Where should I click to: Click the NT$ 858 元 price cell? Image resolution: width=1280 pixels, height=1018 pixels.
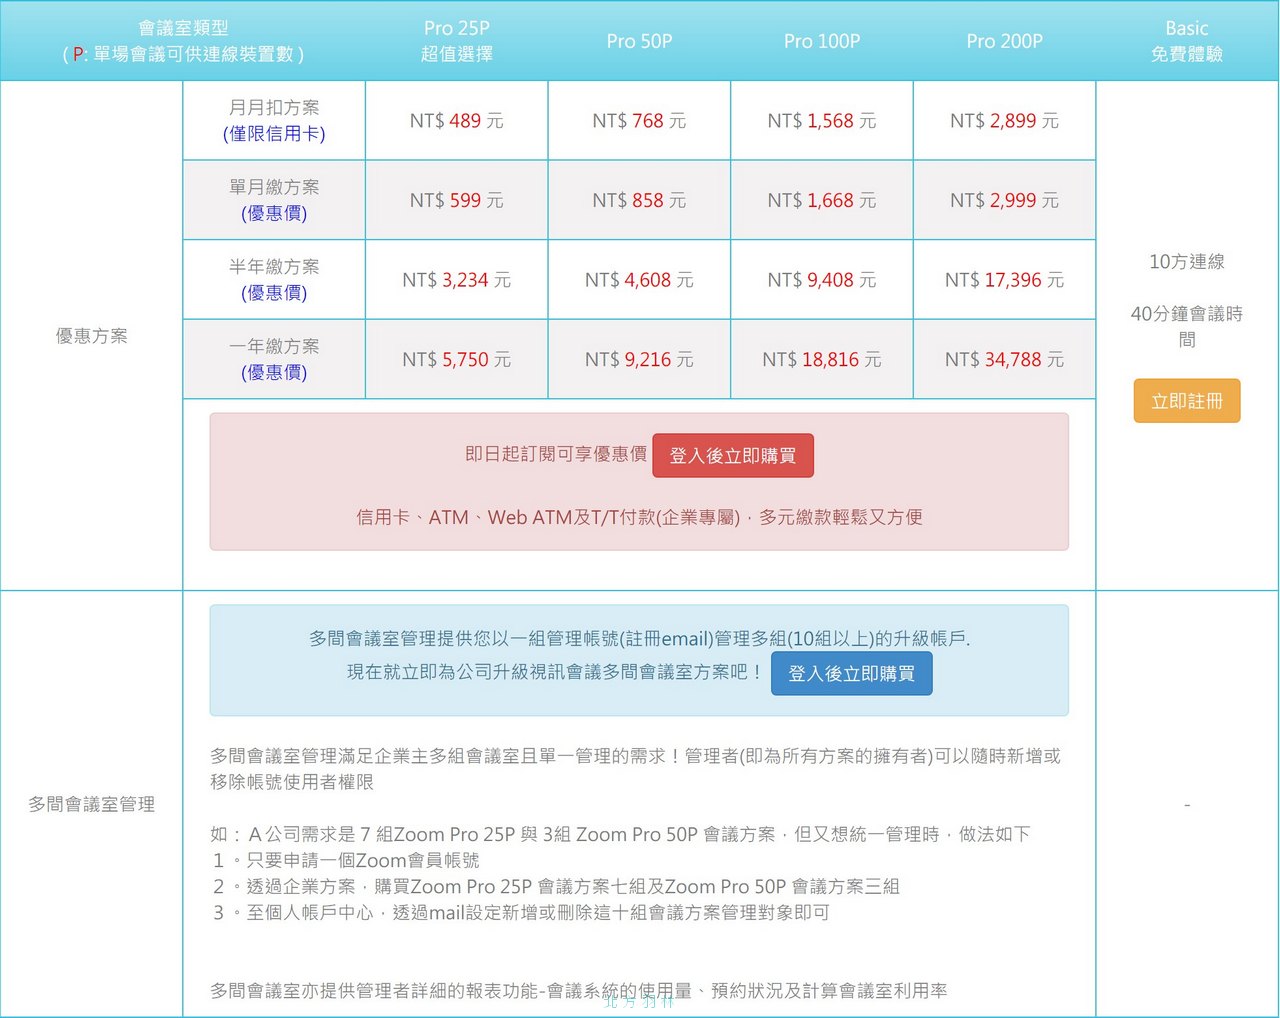tap(639, 200)
